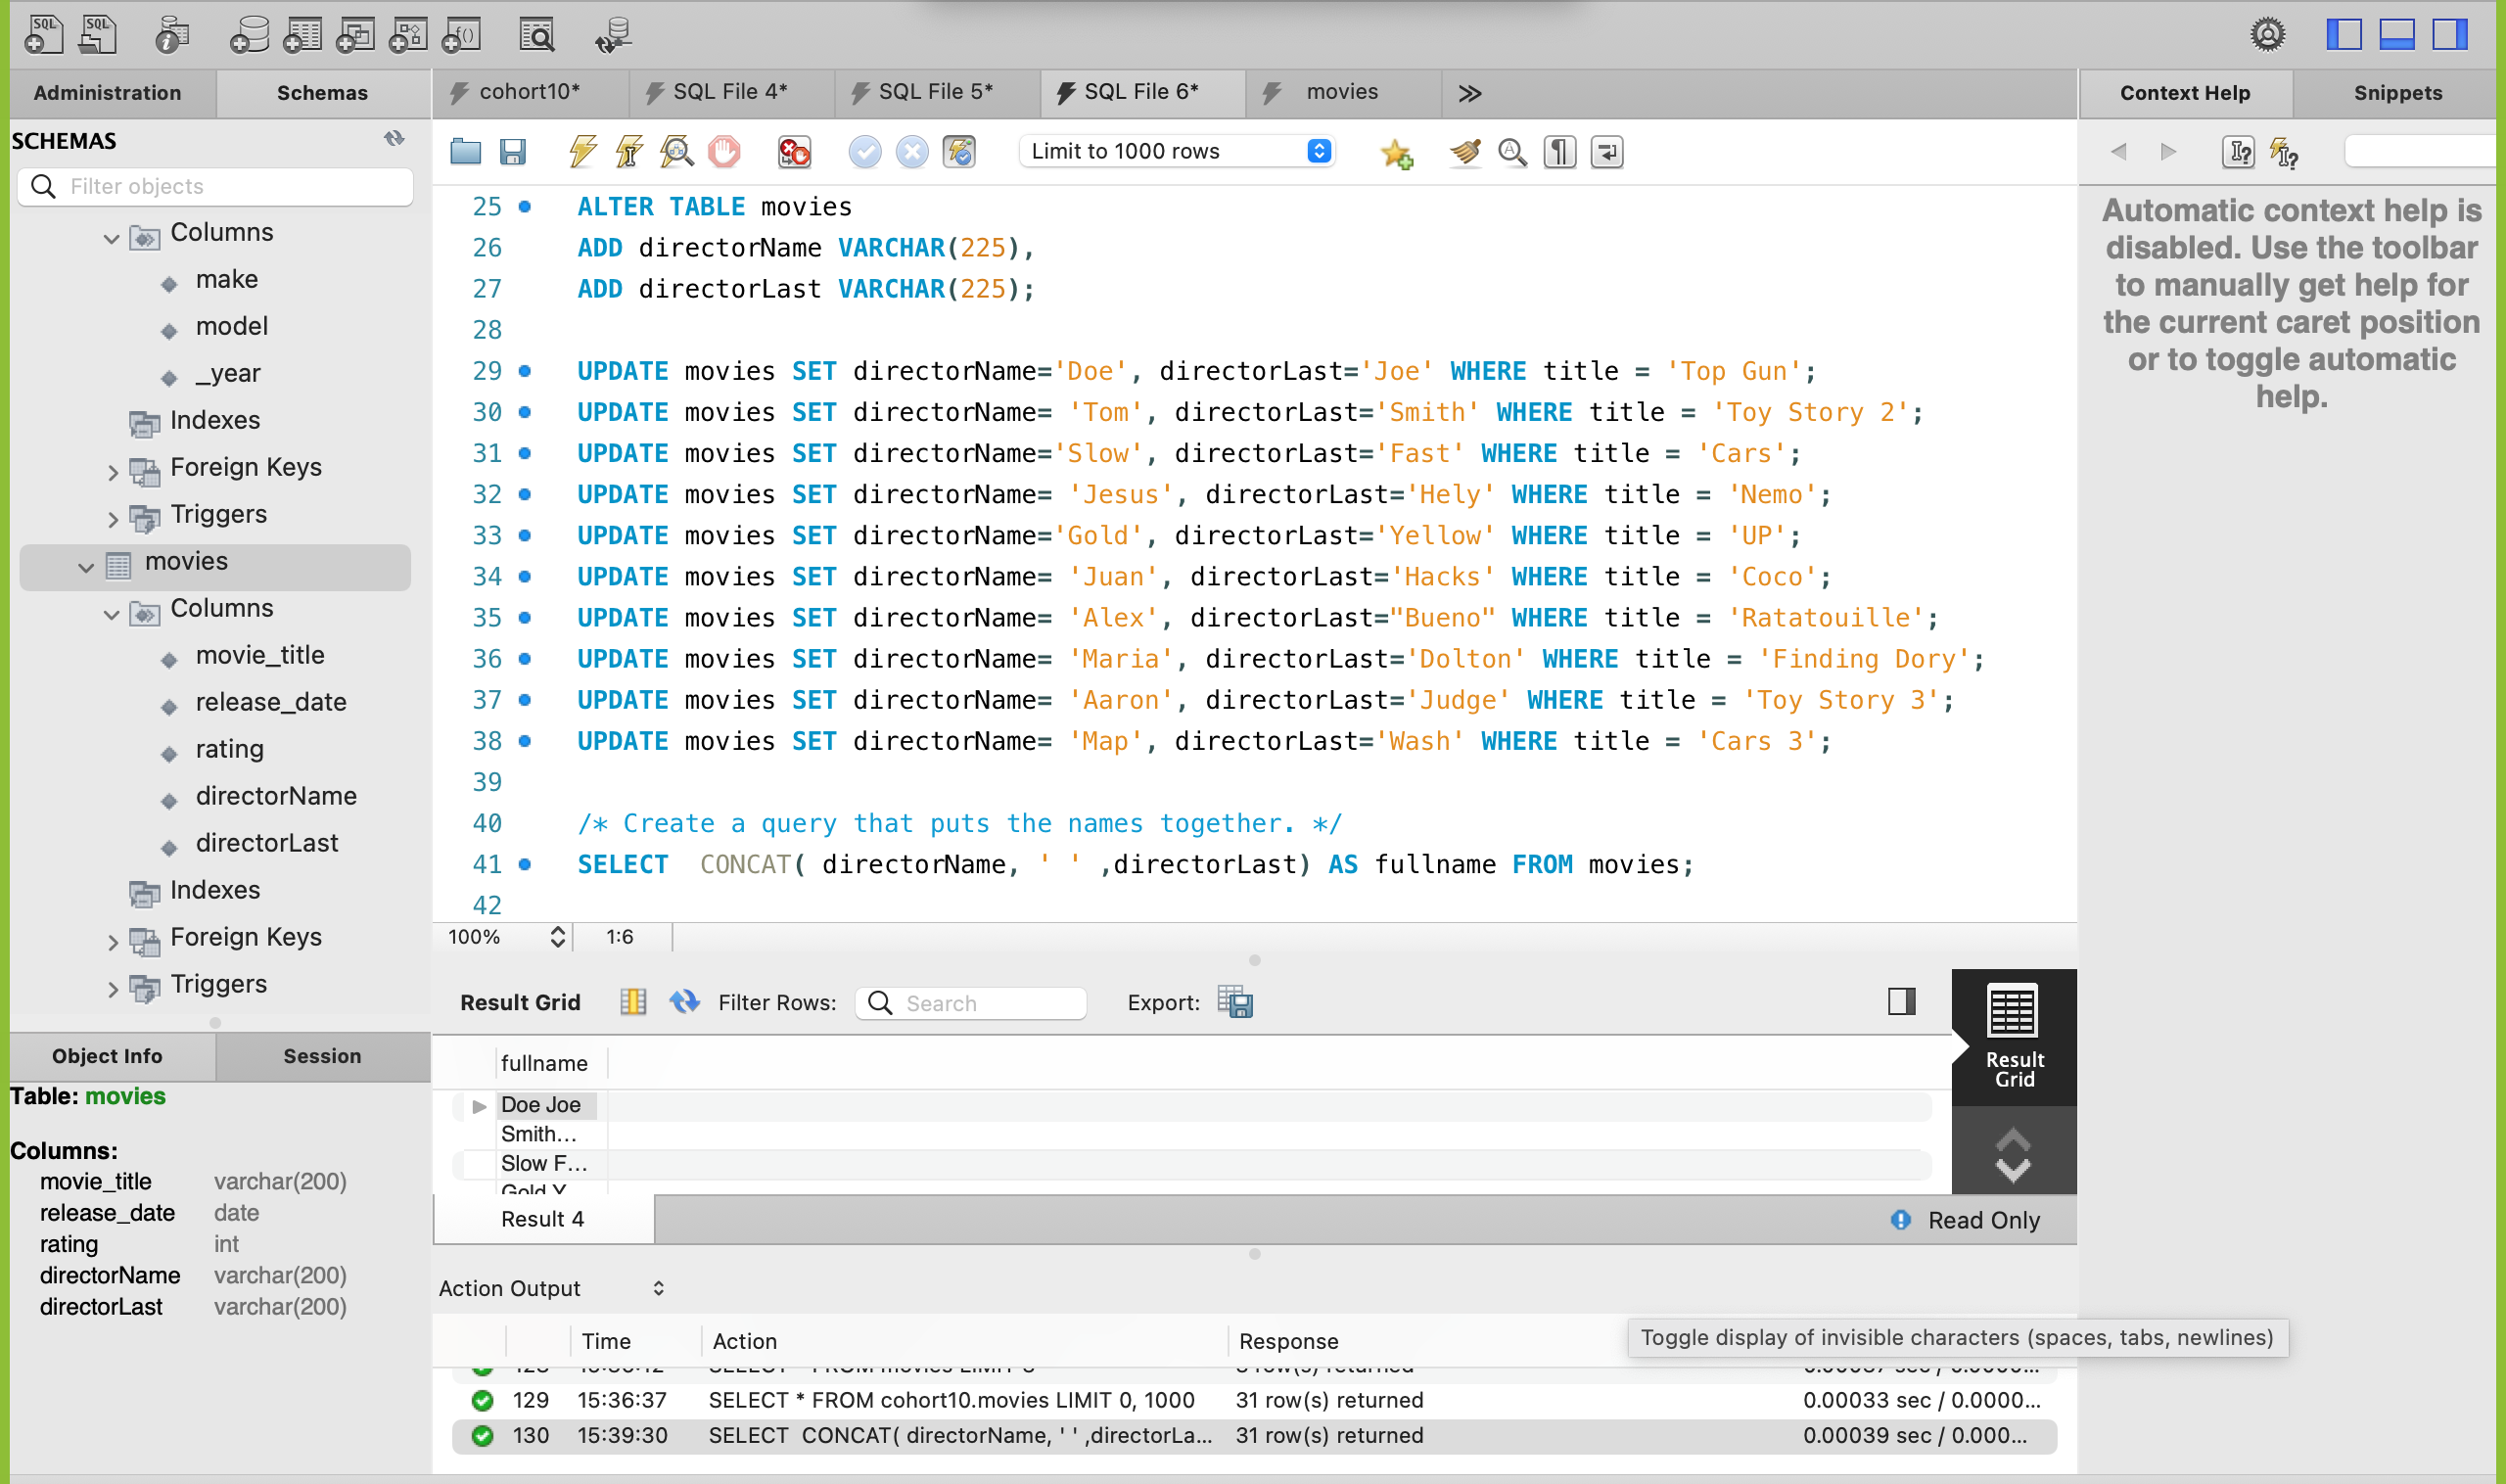The image size is (2506, 1484).
Task: Stop the running query hand icon
Action: point(724,152)
